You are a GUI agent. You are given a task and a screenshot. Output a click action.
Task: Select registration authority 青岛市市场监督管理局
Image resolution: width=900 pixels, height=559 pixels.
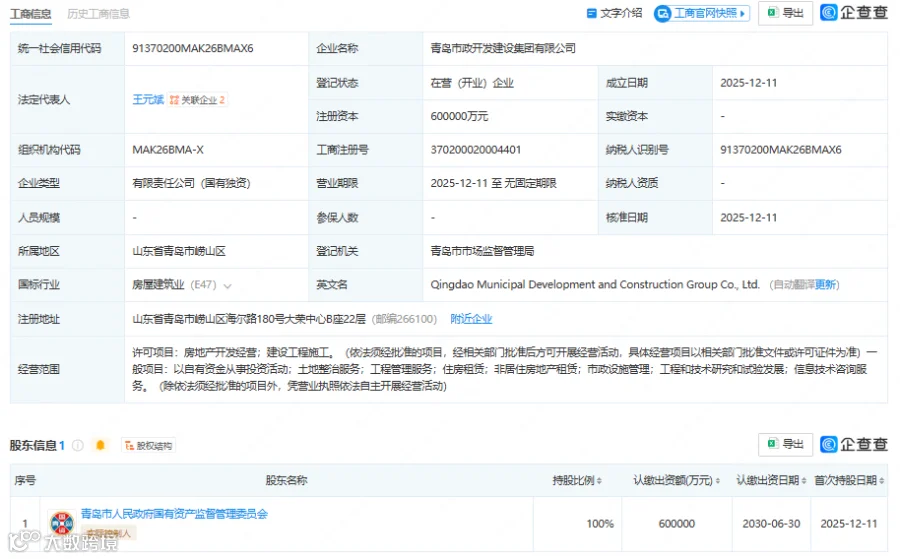482,251
